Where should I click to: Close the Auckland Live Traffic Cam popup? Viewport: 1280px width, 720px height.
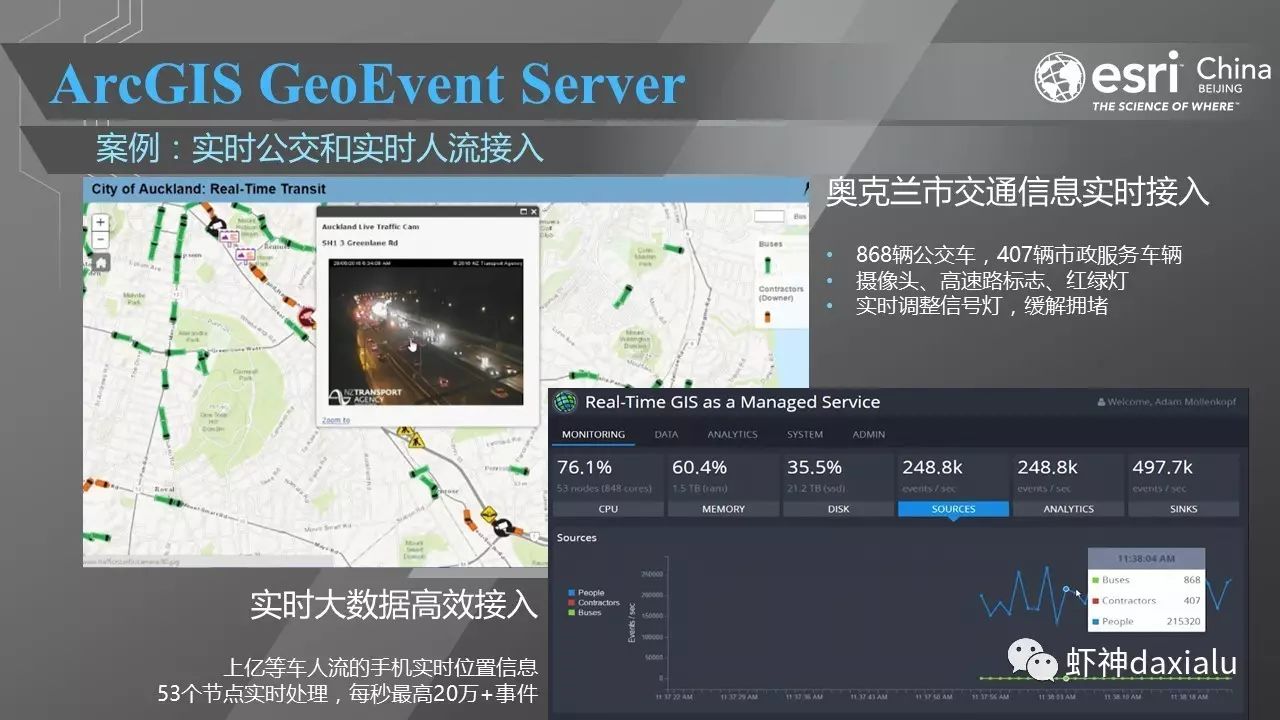coord(534,212)
